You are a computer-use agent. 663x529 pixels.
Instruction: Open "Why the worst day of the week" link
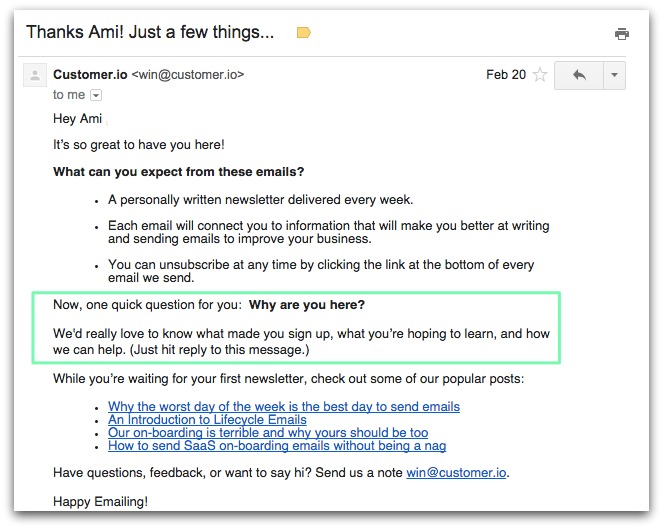pyautogui.click(x=284, y=407)
